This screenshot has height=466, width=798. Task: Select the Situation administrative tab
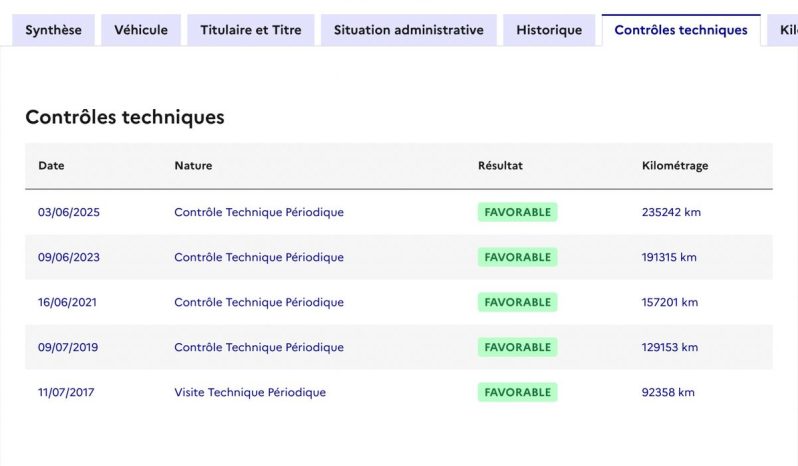tap(409, 30)
